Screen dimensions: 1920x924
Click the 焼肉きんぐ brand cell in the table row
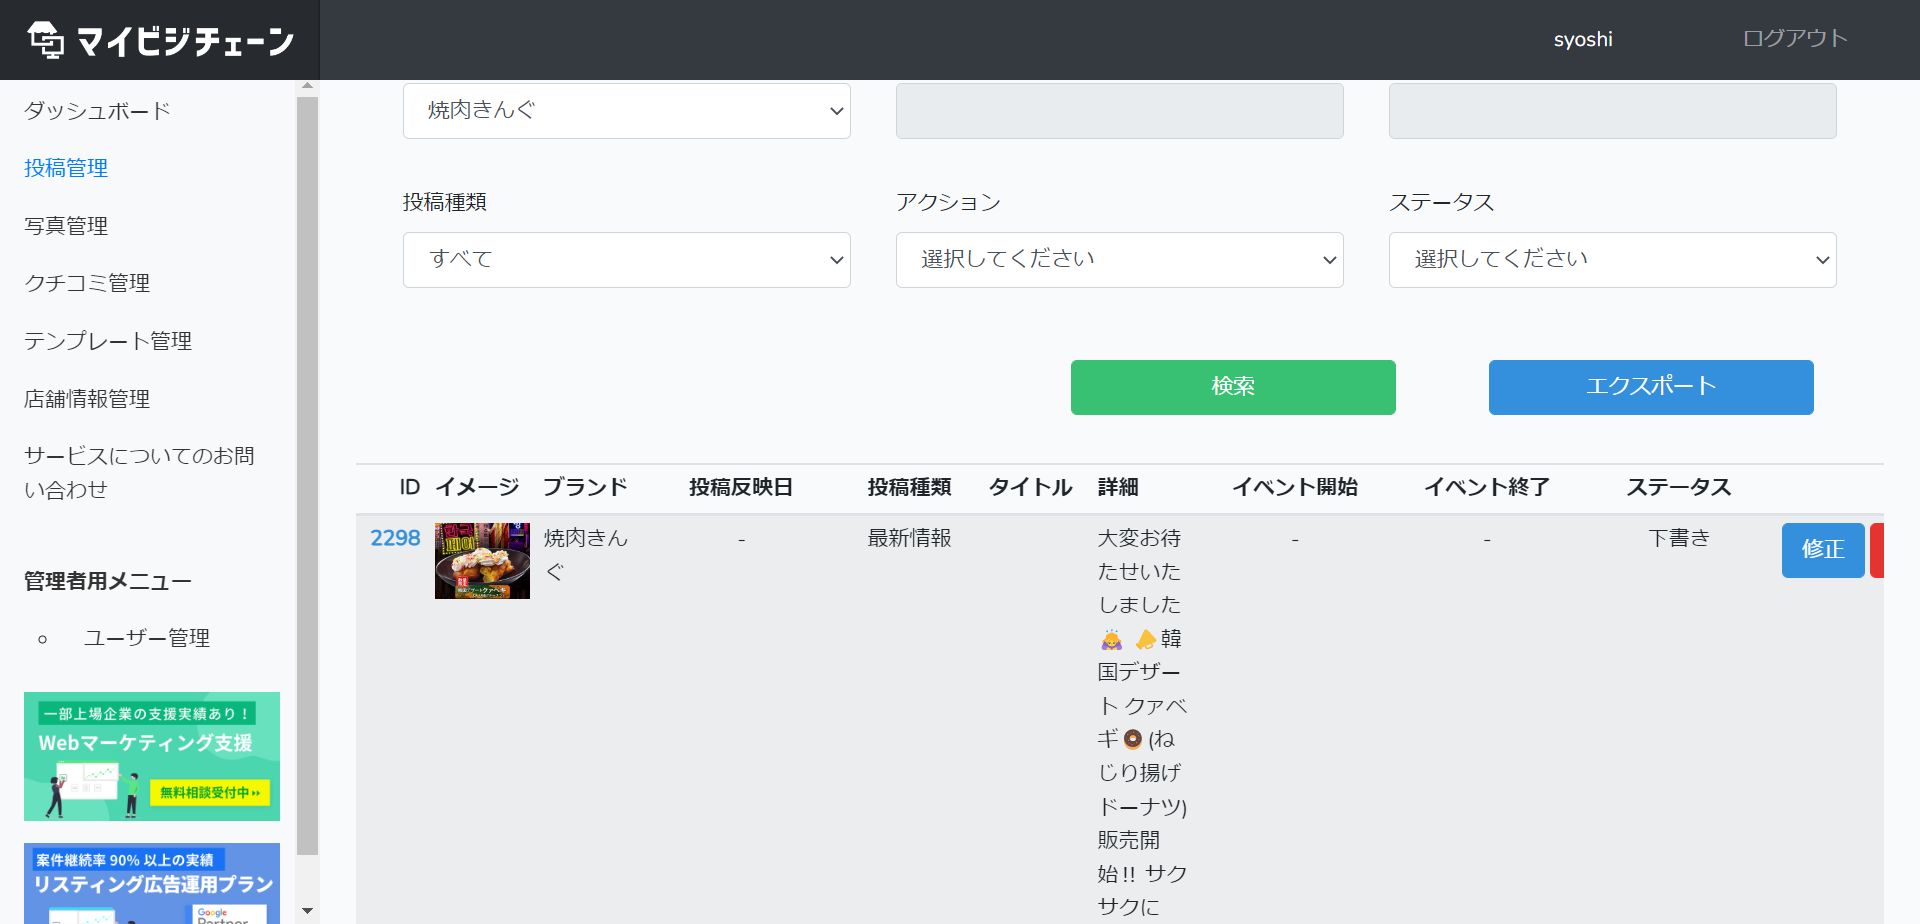tap(586, 554)
